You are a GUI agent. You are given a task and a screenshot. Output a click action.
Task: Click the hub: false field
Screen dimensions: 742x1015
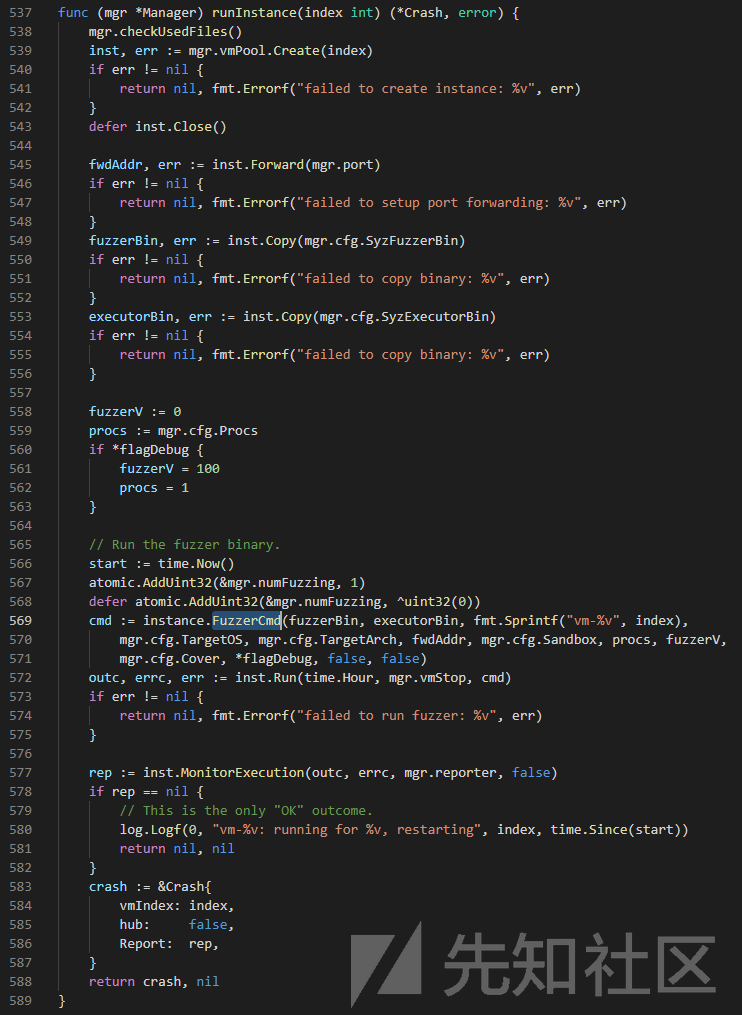pos(177,924)
